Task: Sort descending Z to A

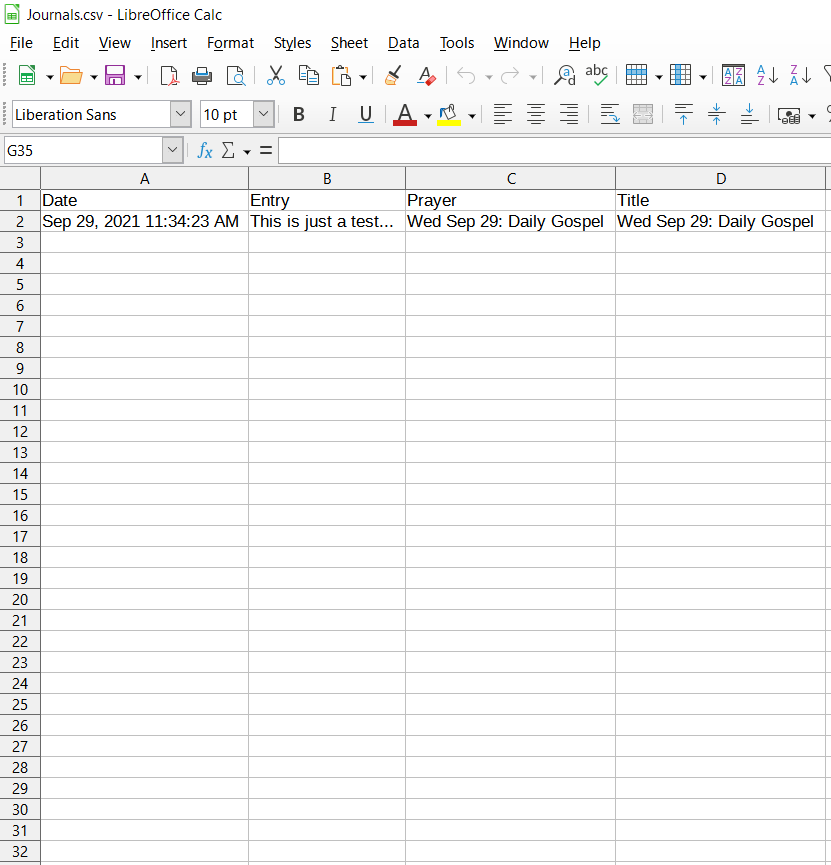Action: [800, 76]
